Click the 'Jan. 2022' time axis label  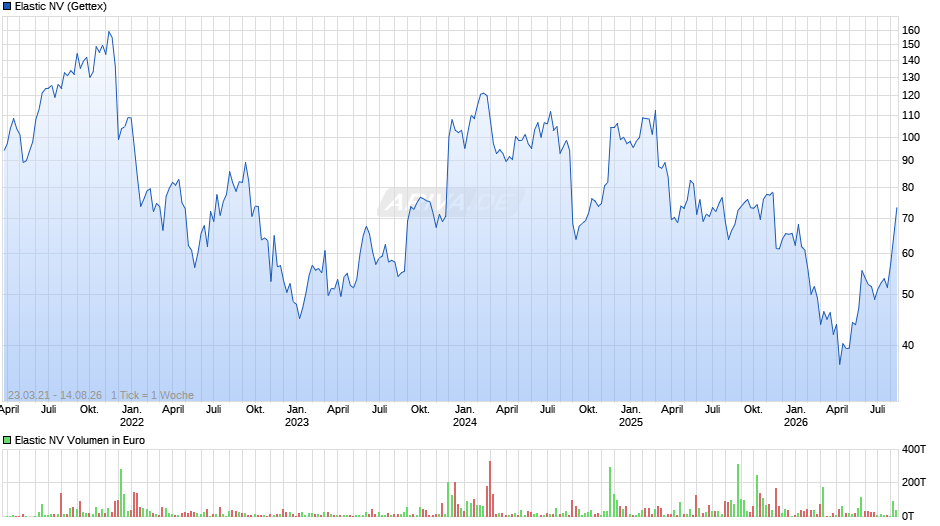point(132,416)
